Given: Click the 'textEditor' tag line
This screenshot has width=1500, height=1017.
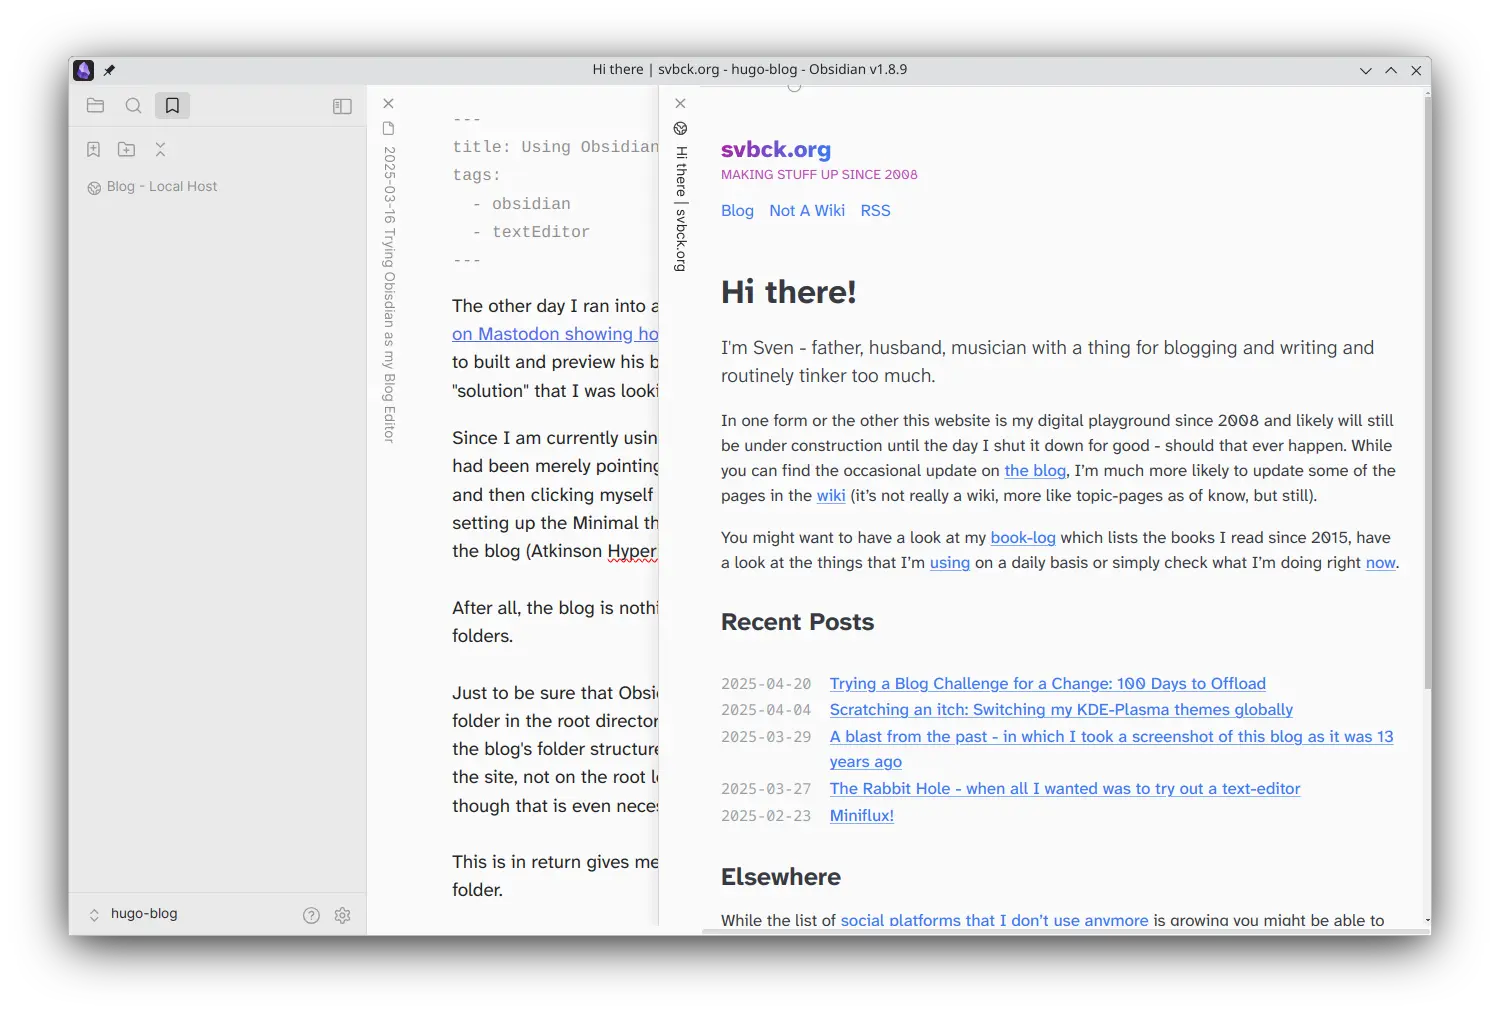Looking at the screenshot, I should click(531, 232).
